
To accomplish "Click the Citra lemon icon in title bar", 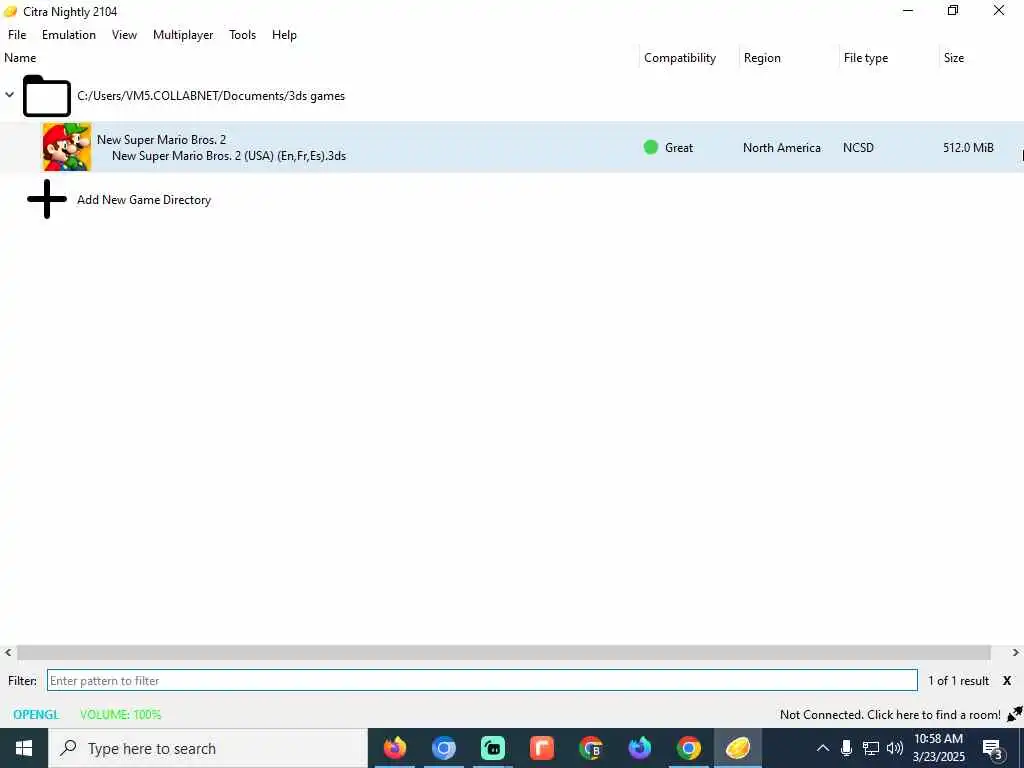I will [10, 12].
